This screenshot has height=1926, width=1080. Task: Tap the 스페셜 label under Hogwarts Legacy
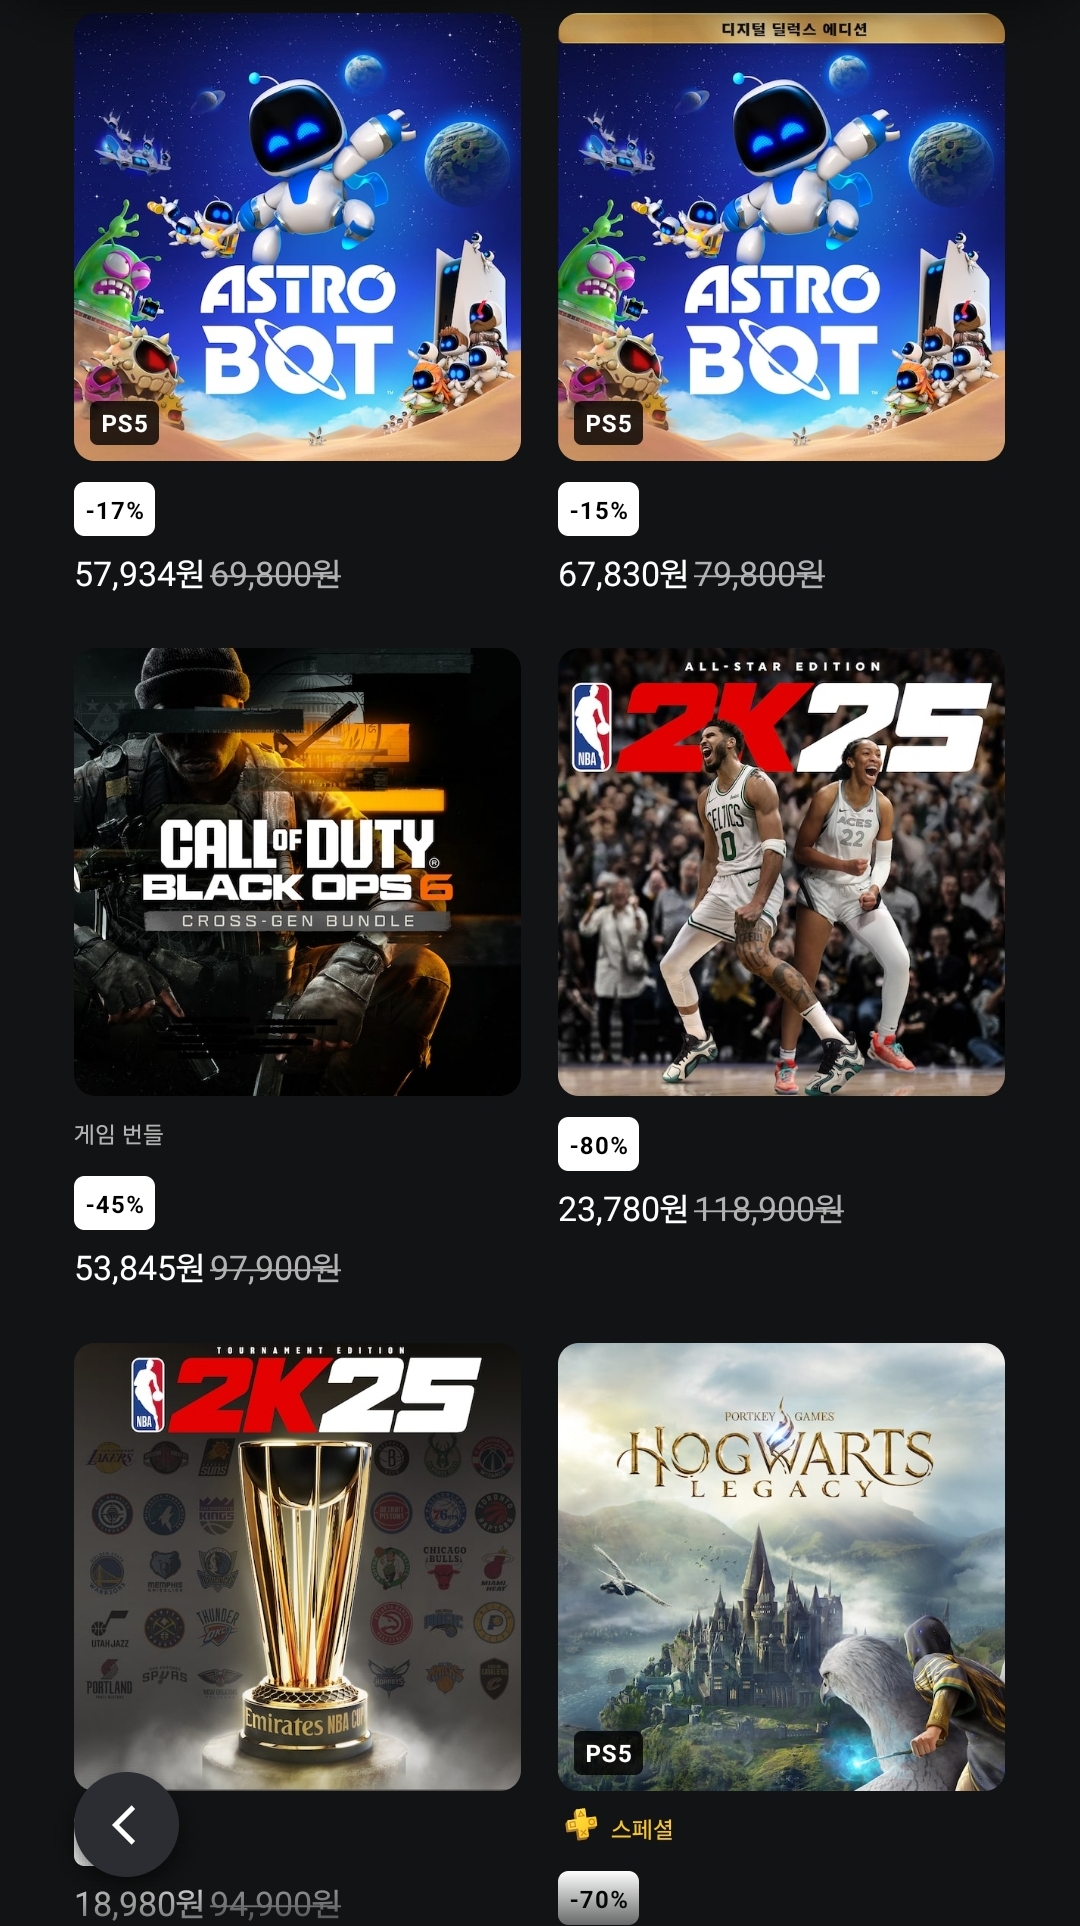(642, 1829)
